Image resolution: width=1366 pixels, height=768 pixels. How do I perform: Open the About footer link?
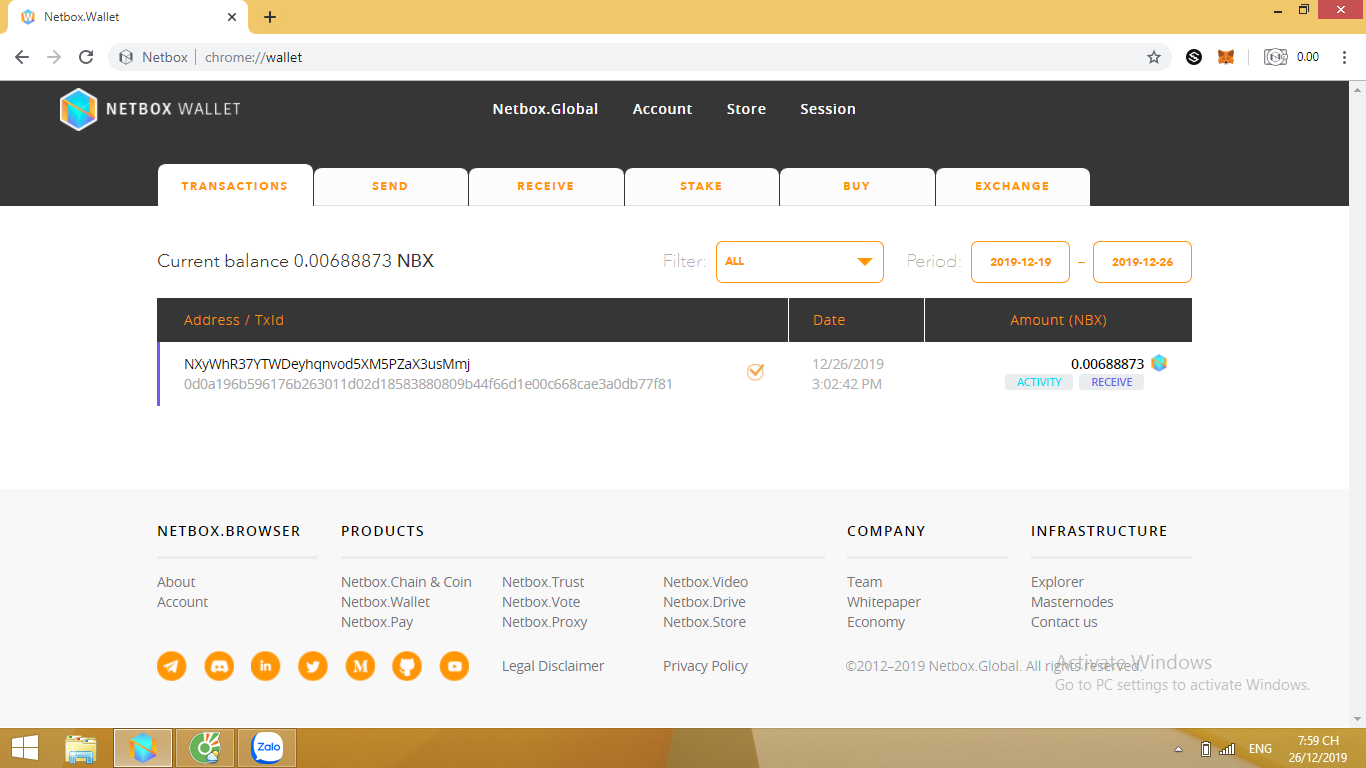176,582
